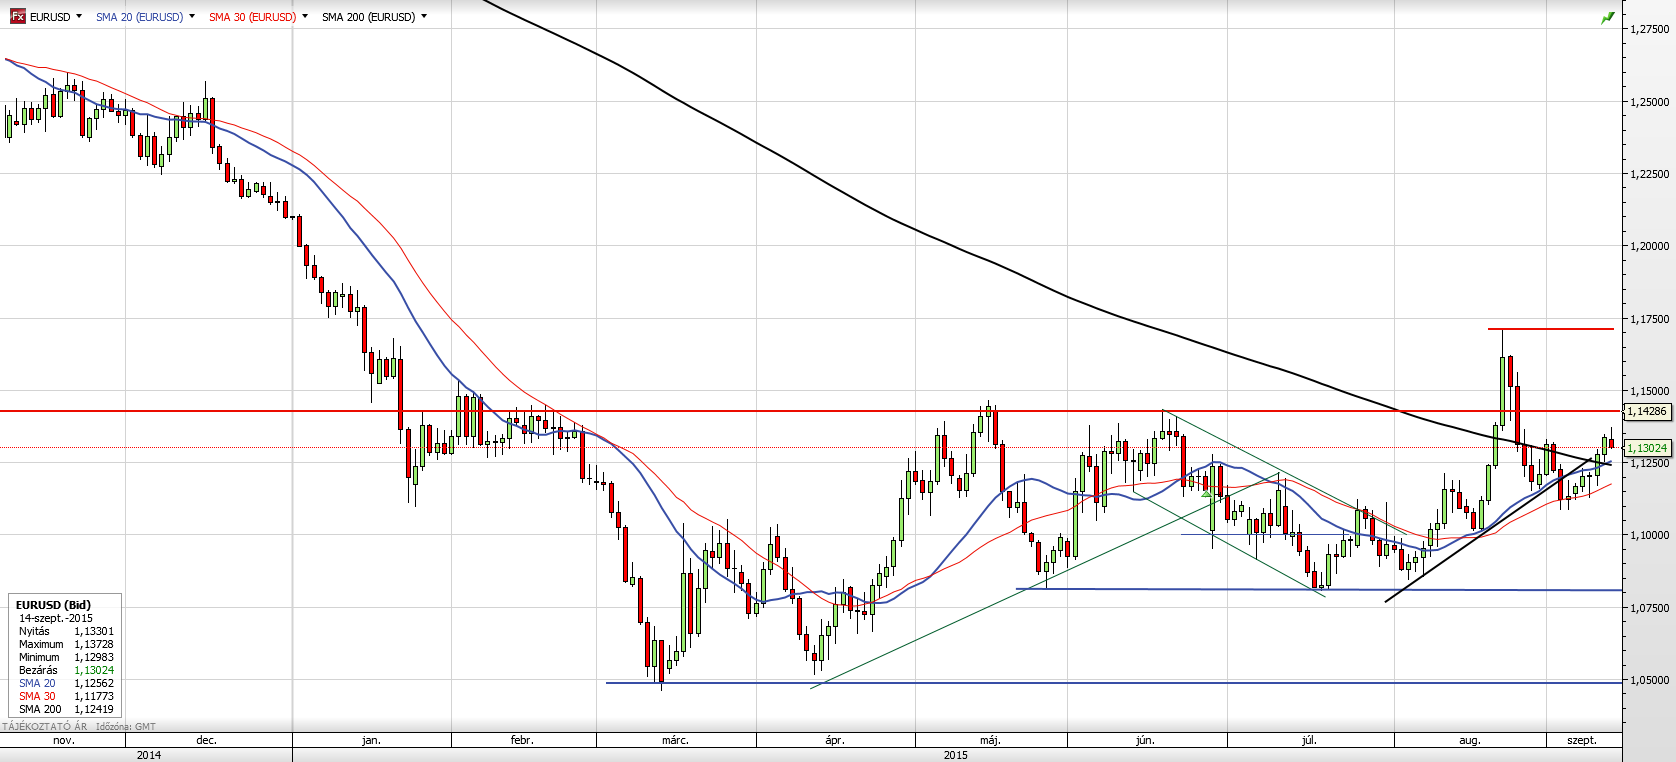Click the jan. month label
The image size is (1676, 762).
tap(371, 740)
